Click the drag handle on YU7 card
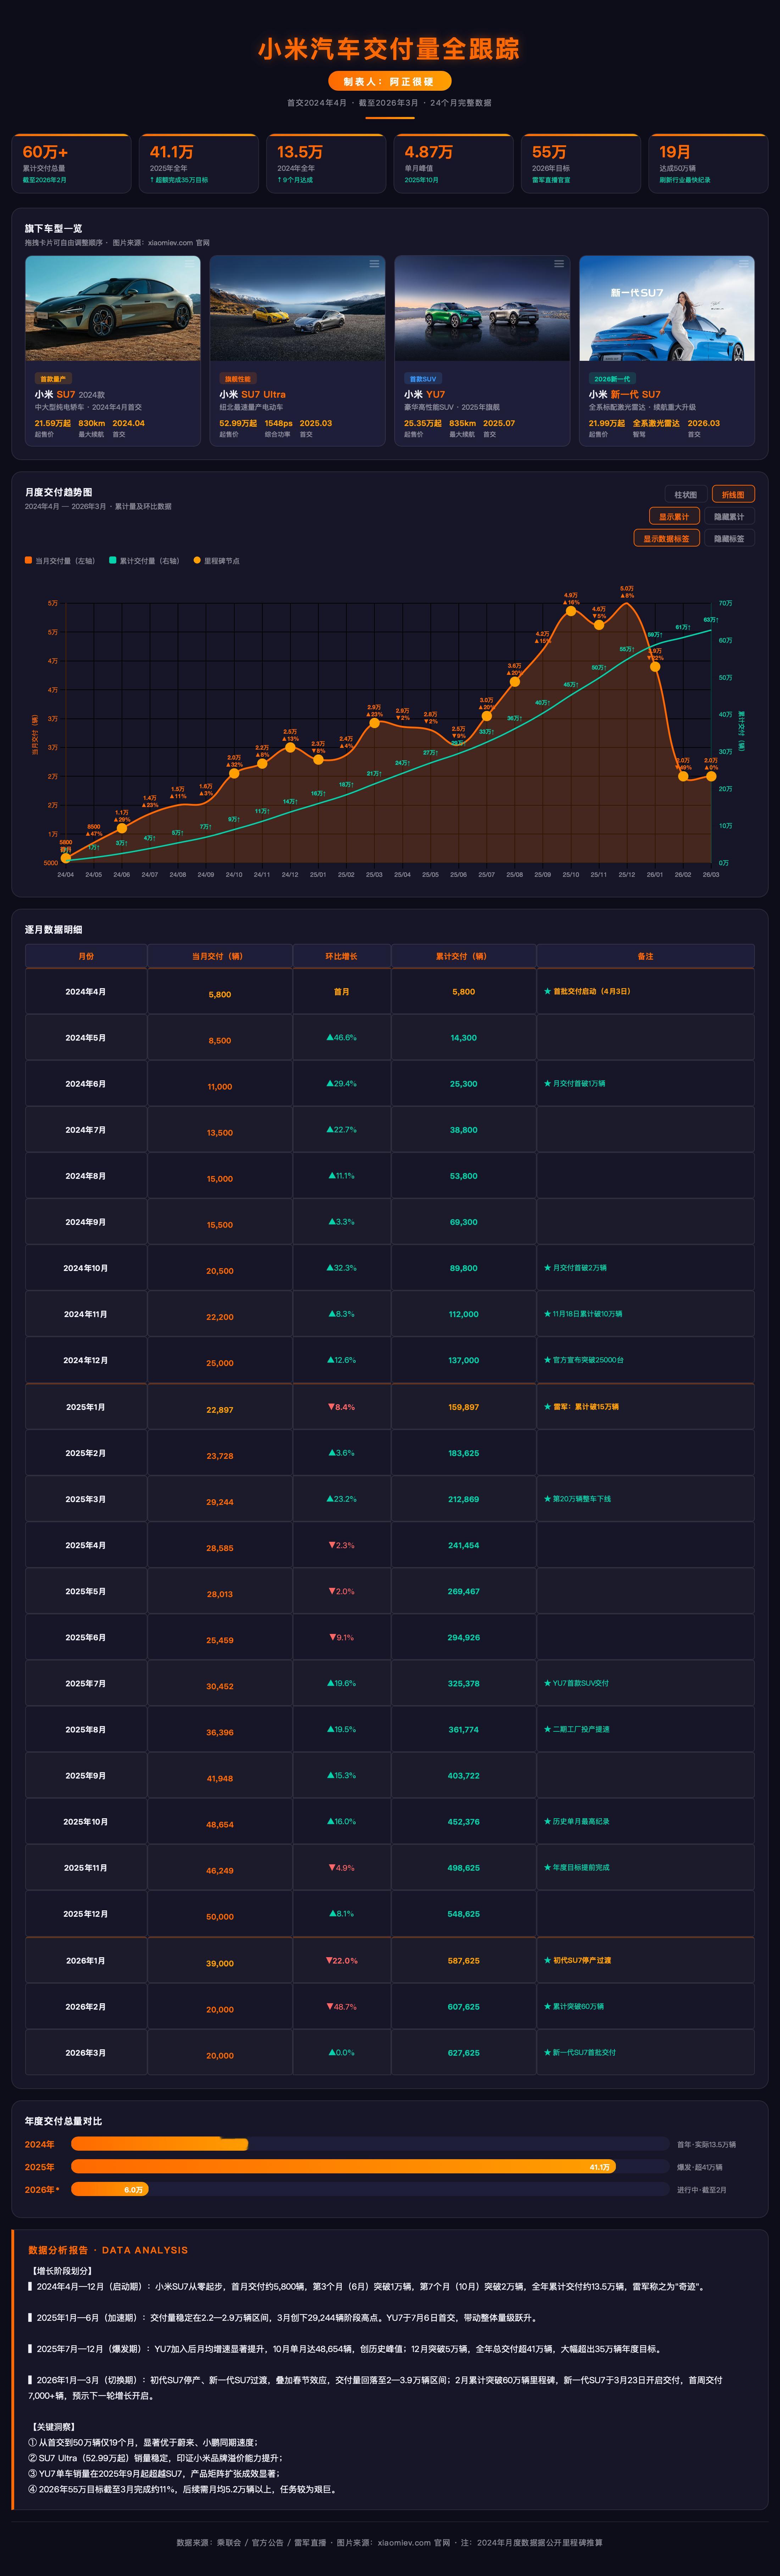780x2576 pixels. point(559,264)
